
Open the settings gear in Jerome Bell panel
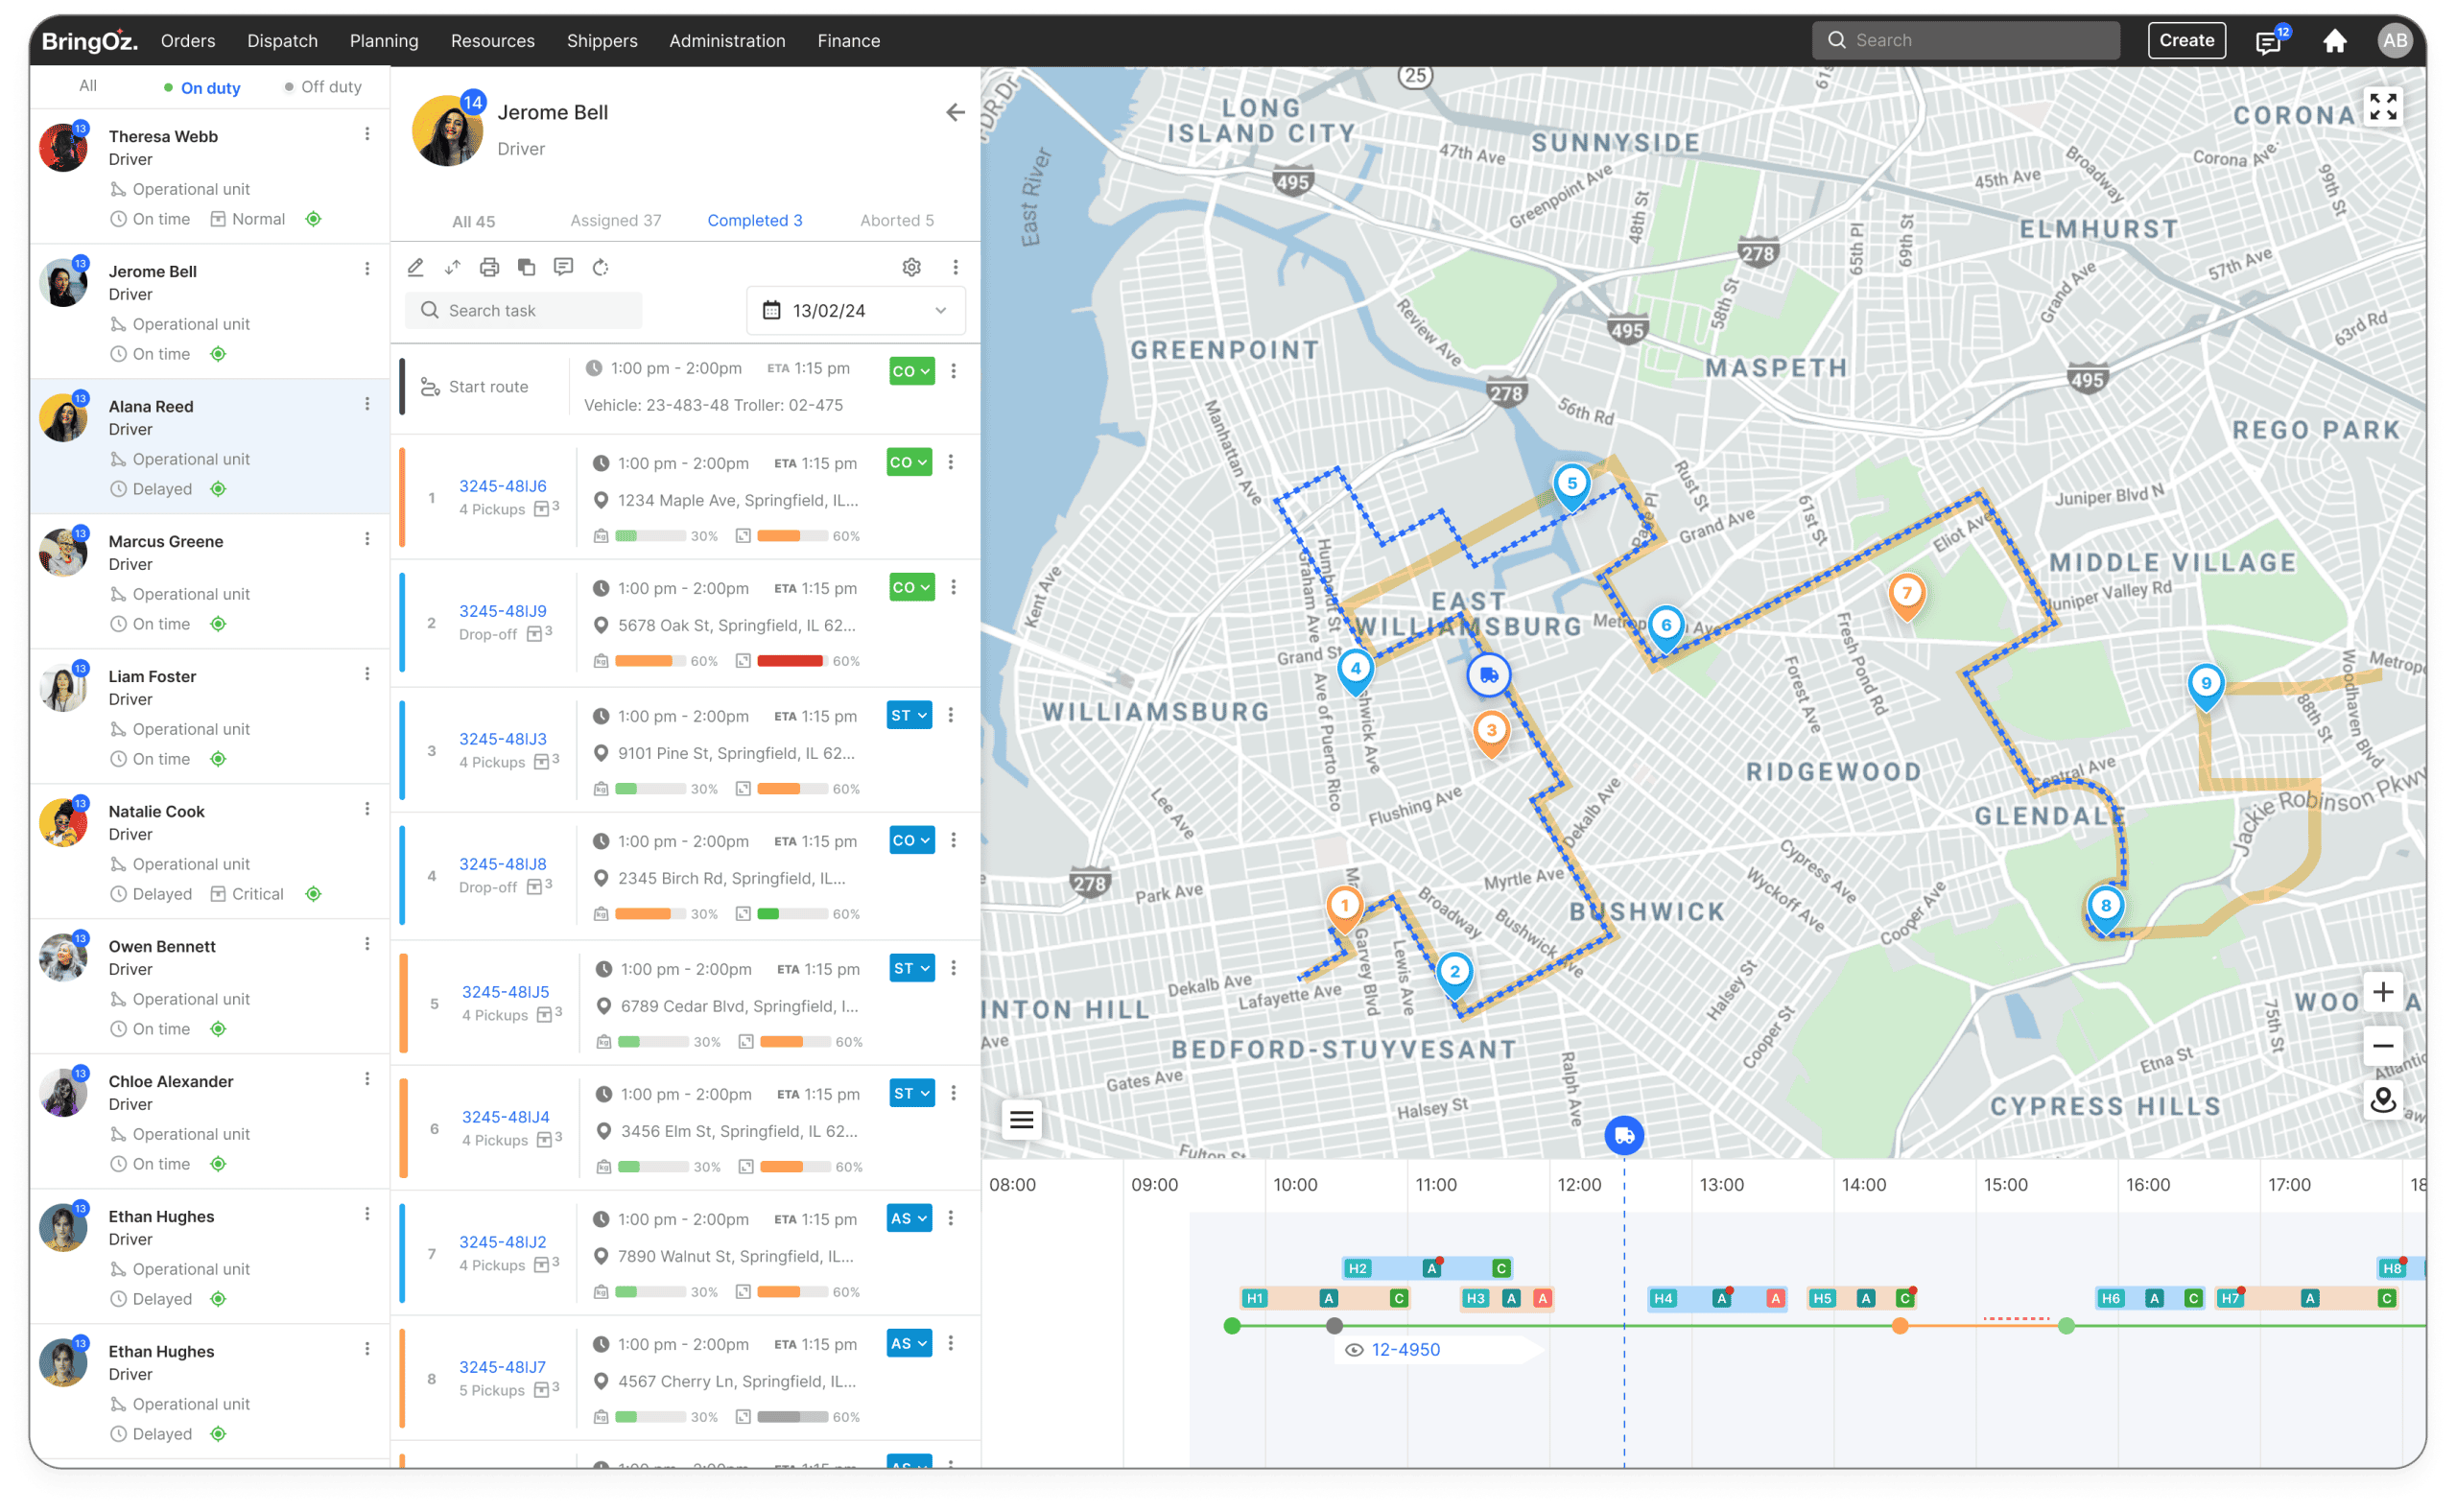(x=911, y=267)
